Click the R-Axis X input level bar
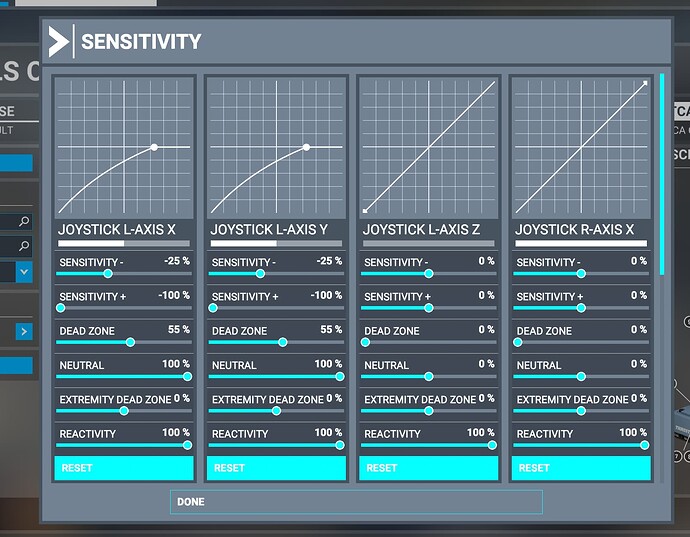Screen dimensions: 690x537 [581, 243]
